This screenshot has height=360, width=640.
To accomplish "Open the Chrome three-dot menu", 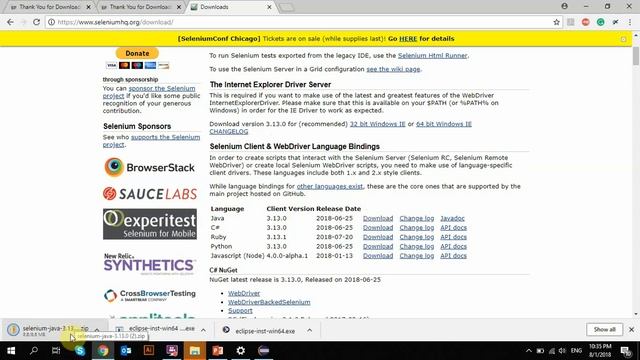I will 630,22.
